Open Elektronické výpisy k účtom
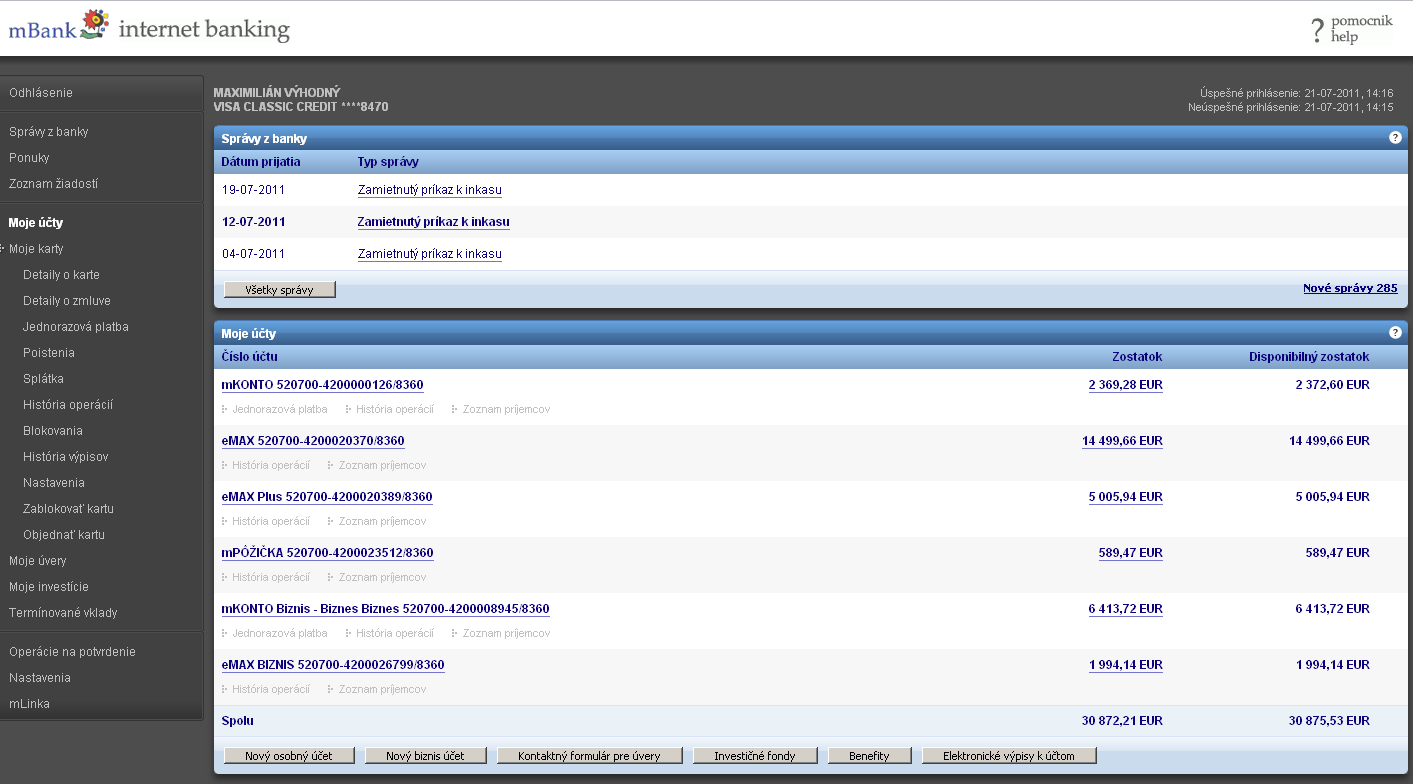1413x784 pixels. (1009, 756)
